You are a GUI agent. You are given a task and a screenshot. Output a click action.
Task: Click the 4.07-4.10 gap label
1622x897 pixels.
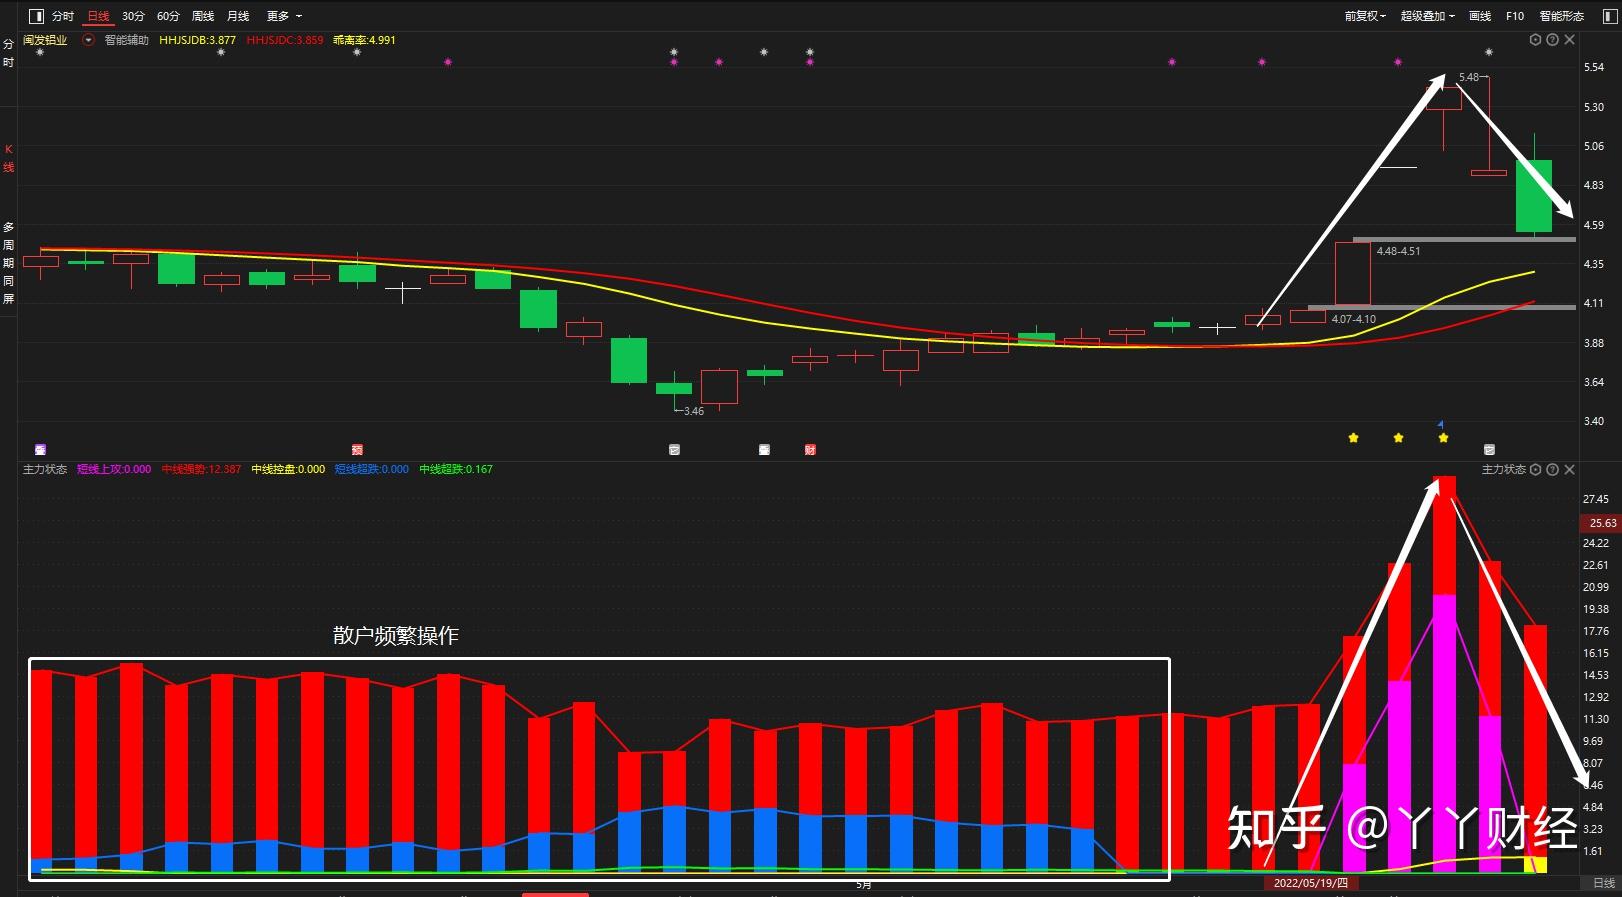(1353, 319)
